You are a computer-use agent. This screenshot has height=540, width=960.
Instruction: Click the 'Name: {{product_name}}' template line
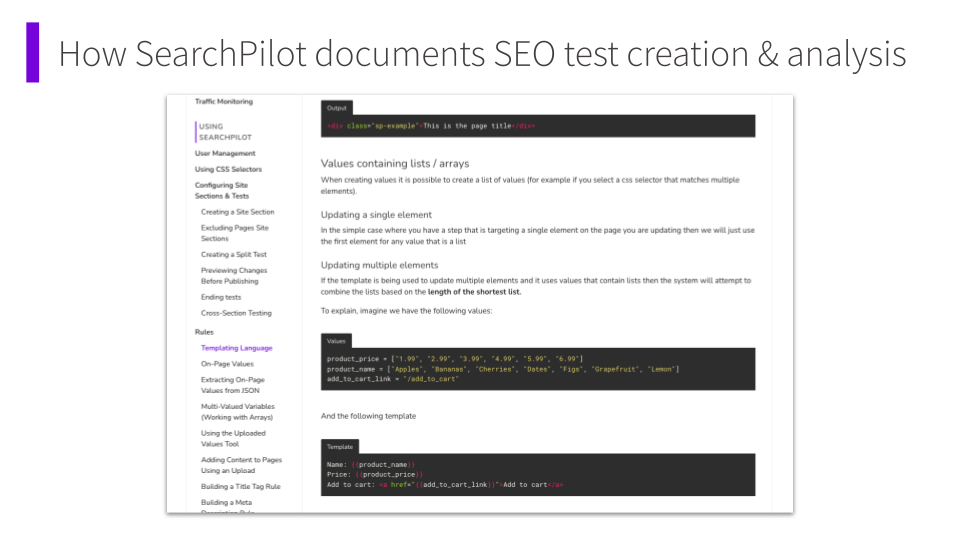point(370,465)
